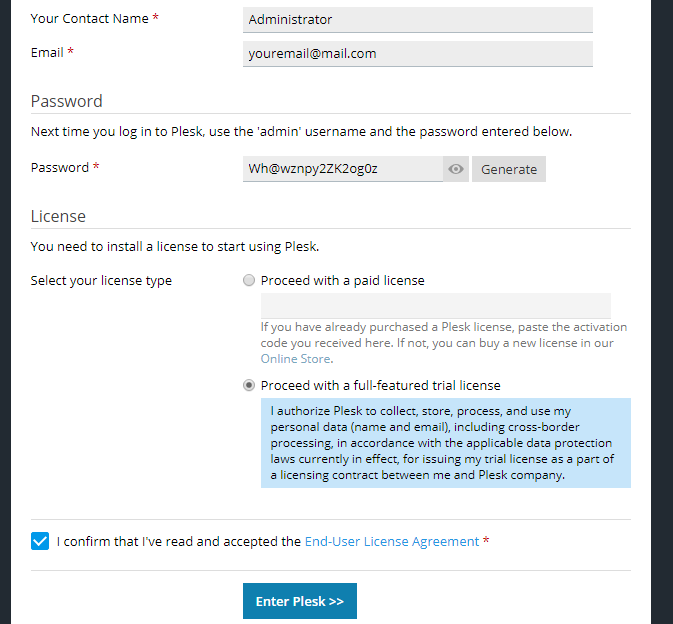Click the 'Select your license type' label
The image size is (673, 624).
pos(101,281)
